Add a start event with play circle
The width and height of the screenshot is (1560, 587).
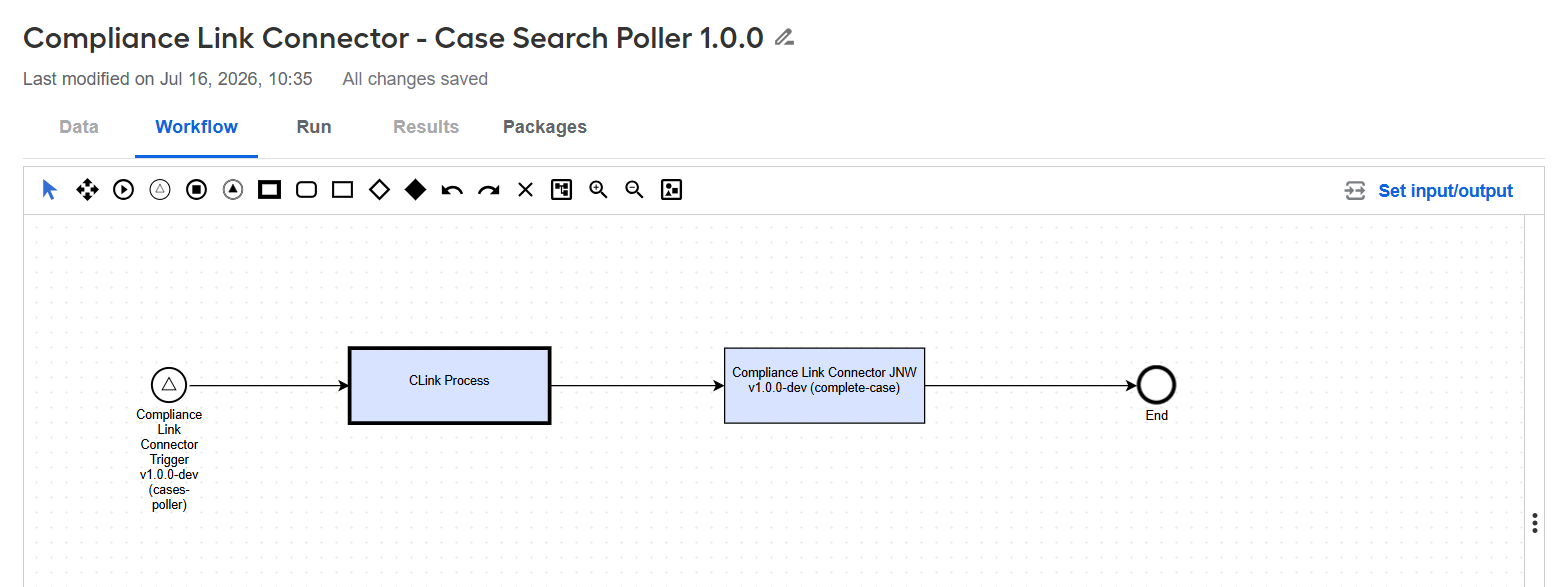point(123,190)
